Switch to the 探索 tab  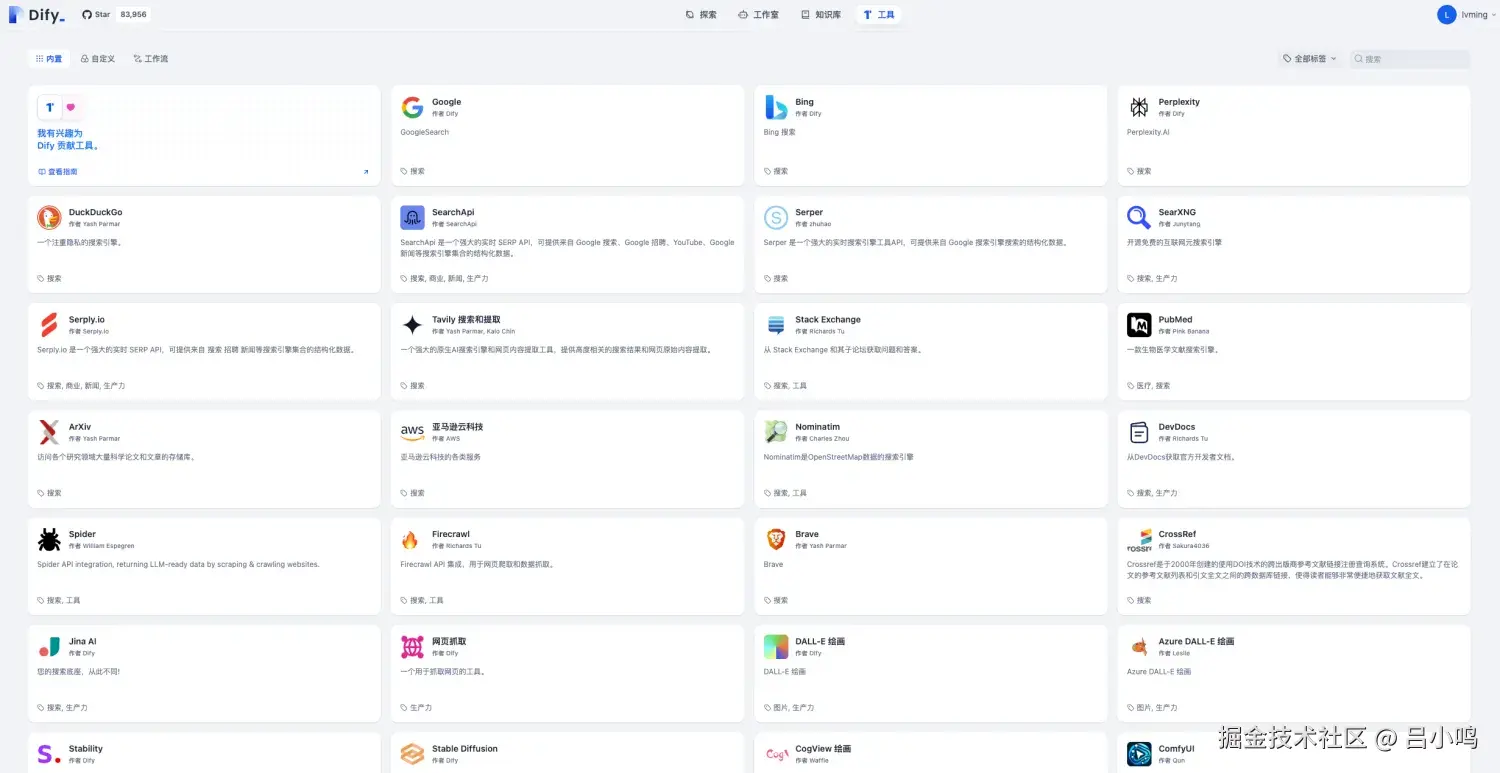pos(701,15)
